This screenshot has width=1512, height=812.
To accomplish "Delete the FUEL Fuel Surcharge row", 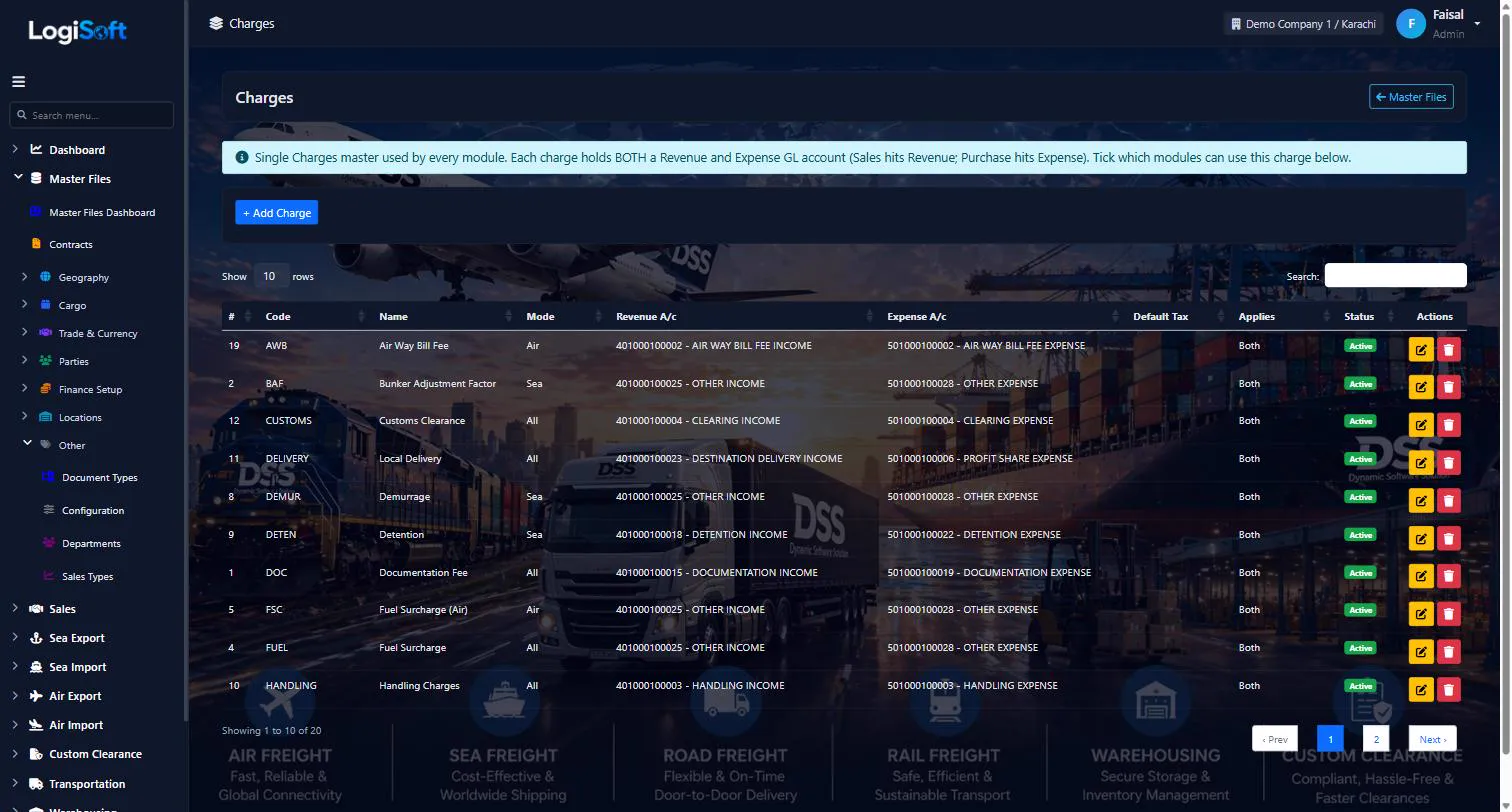I will point(1448,651).
